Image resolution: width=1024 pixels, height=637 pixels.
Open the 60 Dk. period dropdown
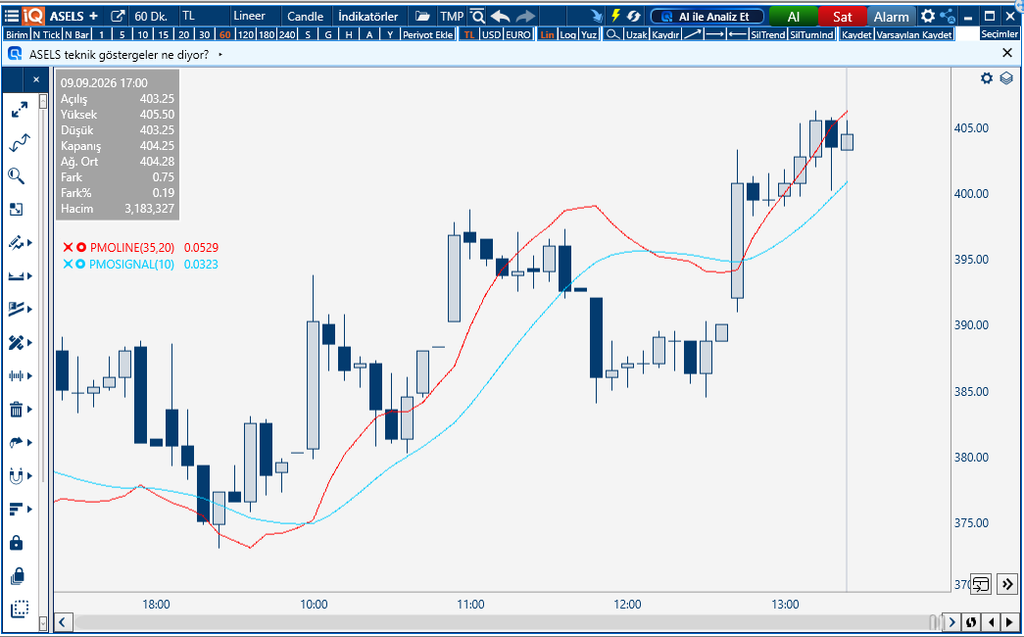click(x=151, y=16)
